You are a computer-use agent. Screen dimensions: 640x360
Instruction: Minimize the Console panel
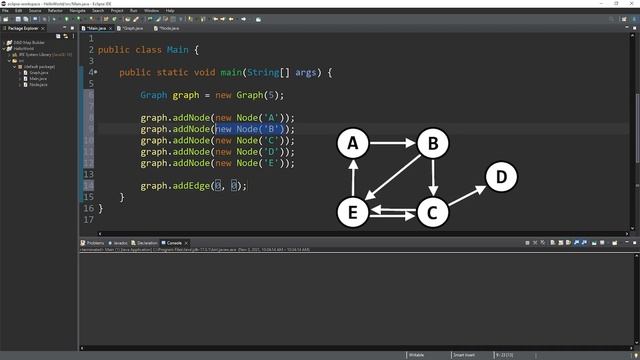[x=627, y=242]
